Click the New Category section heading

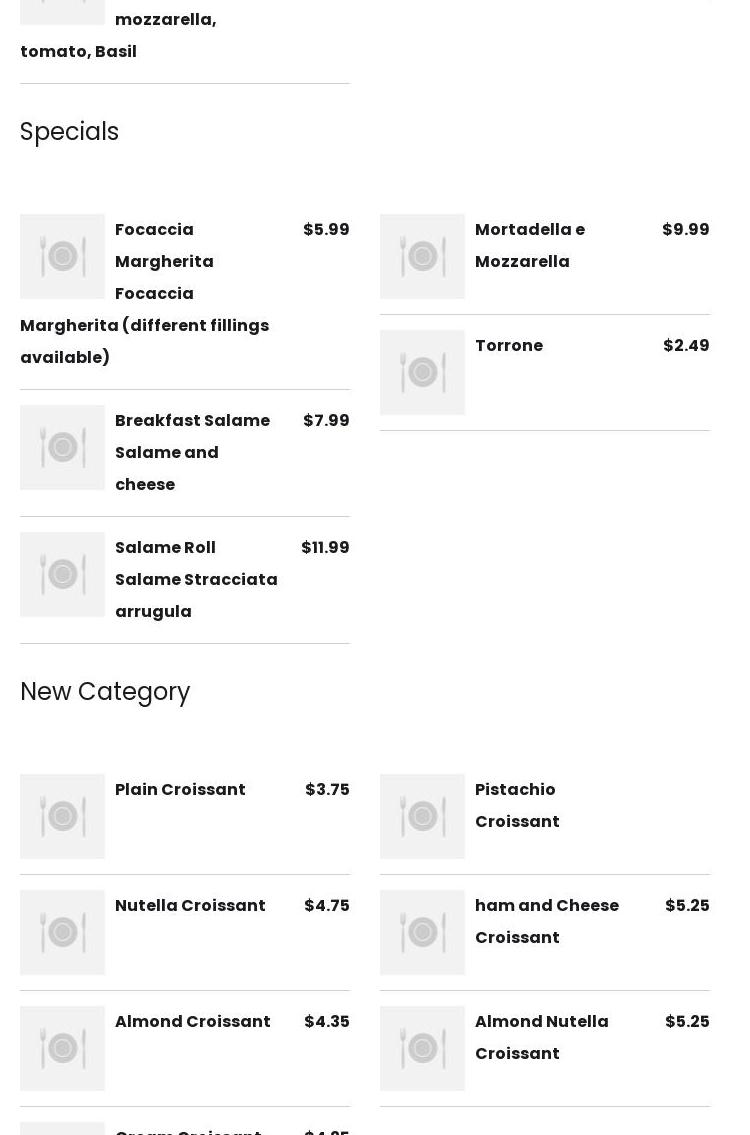pos(105,692)
